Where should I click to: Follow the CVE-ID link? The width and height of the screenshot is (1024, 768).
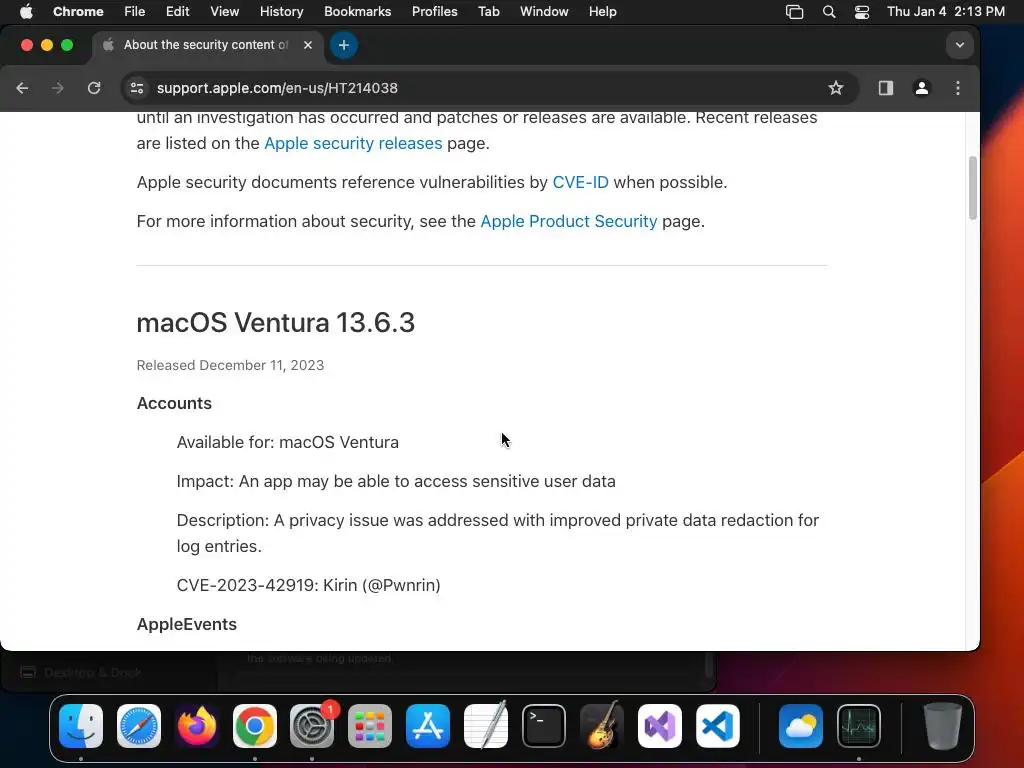581,182
